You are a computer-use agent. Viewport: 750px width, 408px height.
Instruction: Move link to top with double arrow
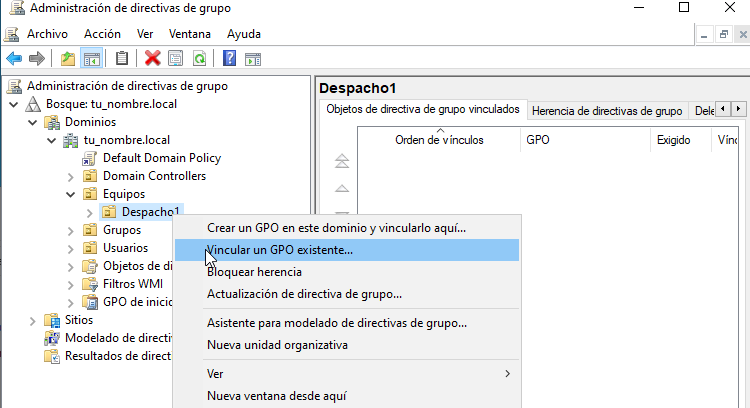(x=342, y=161)
